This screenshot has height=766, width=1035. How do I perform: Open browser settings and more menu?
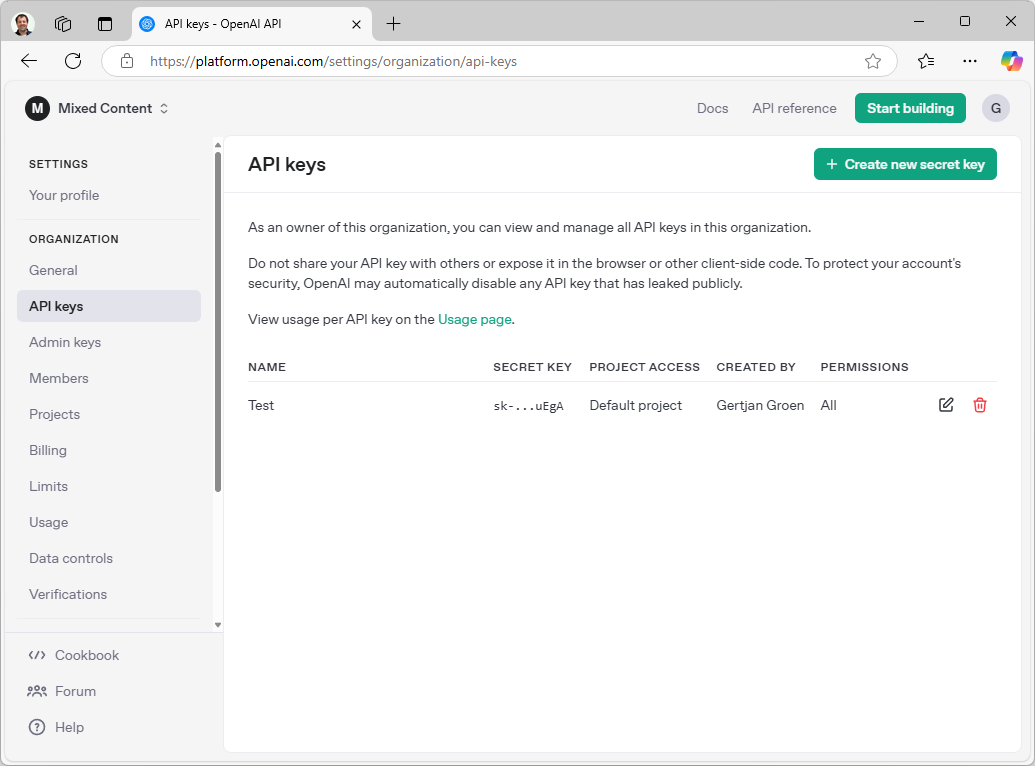[970, 61]
